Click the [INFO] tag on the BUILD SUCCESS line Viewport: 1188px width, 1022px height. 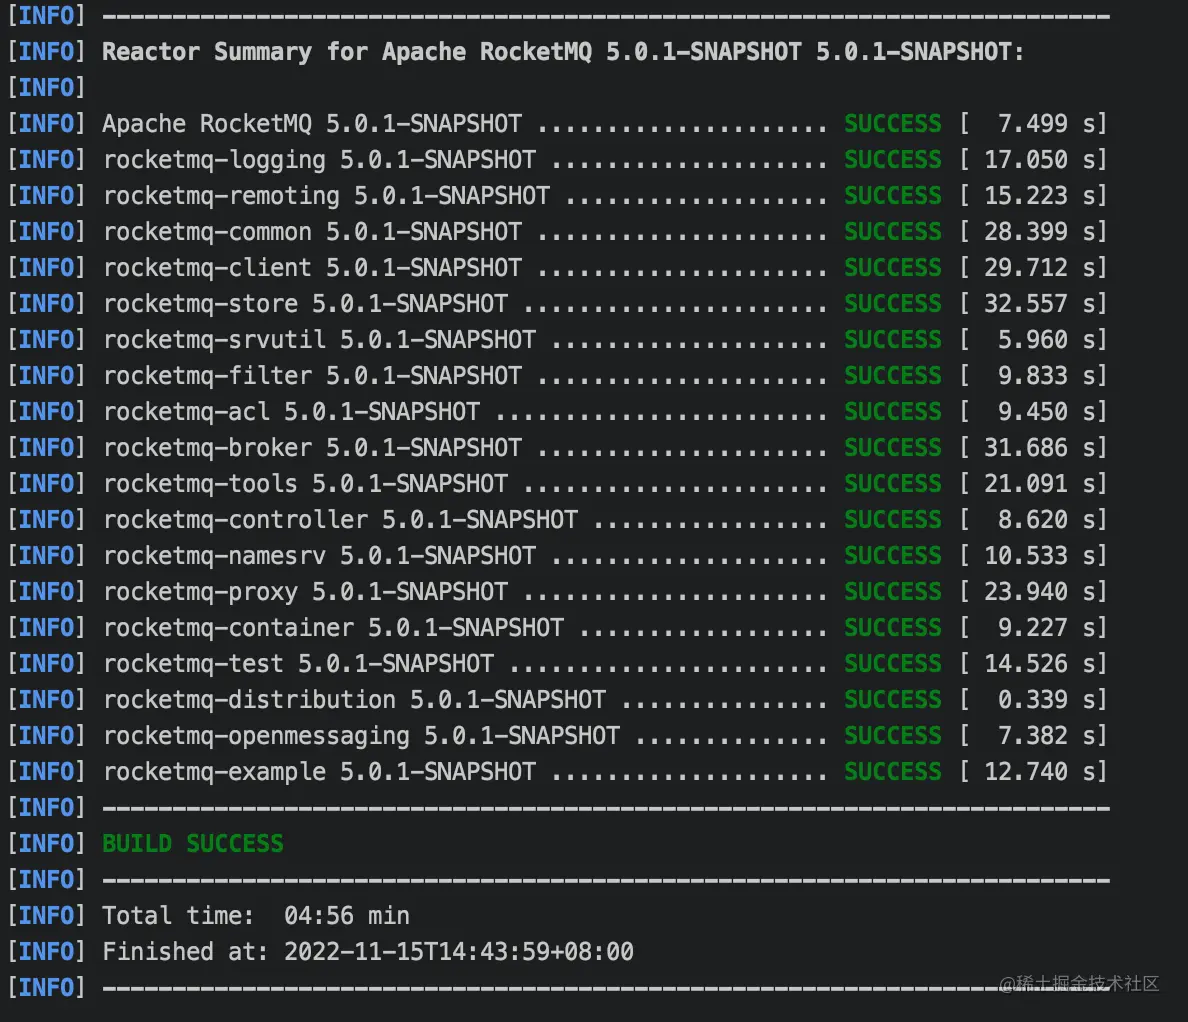46,843
